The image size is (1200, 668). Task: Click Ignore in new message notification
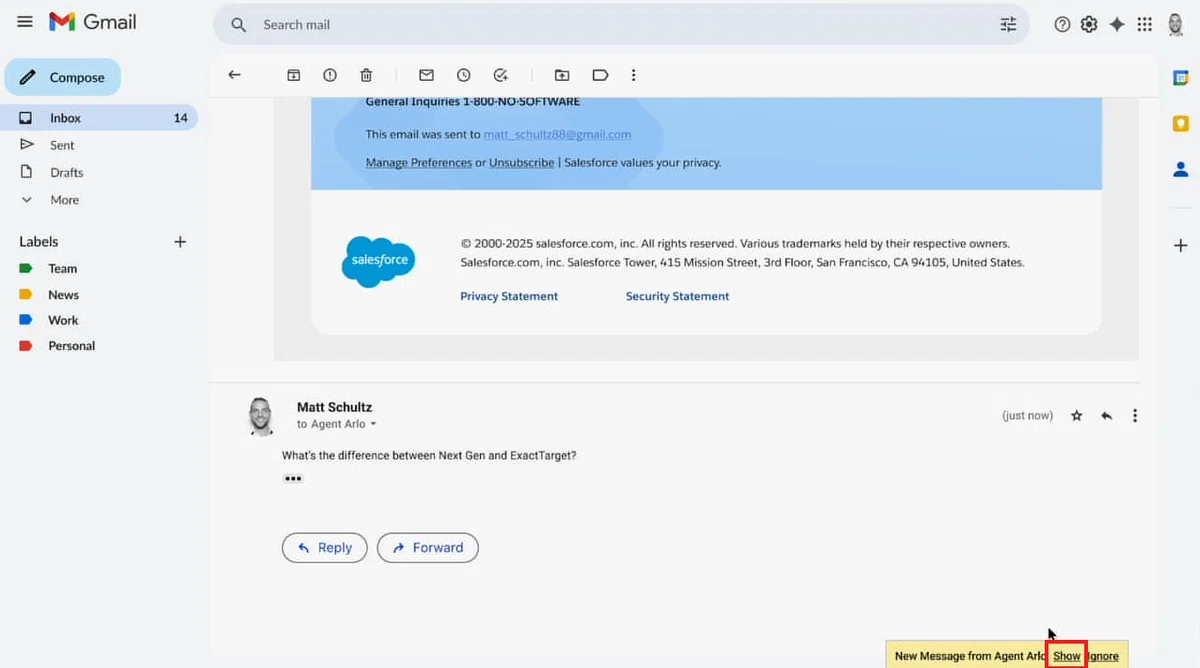pyautogui.click(x=1103, y=656)
